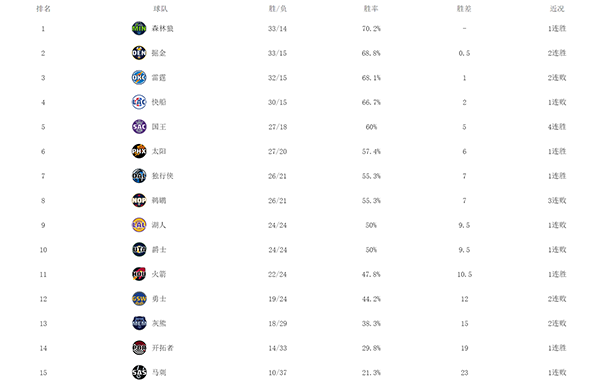Open the 独行侠 team name link
The height and width of the screenshot is (384, 600).
point(163,176)
